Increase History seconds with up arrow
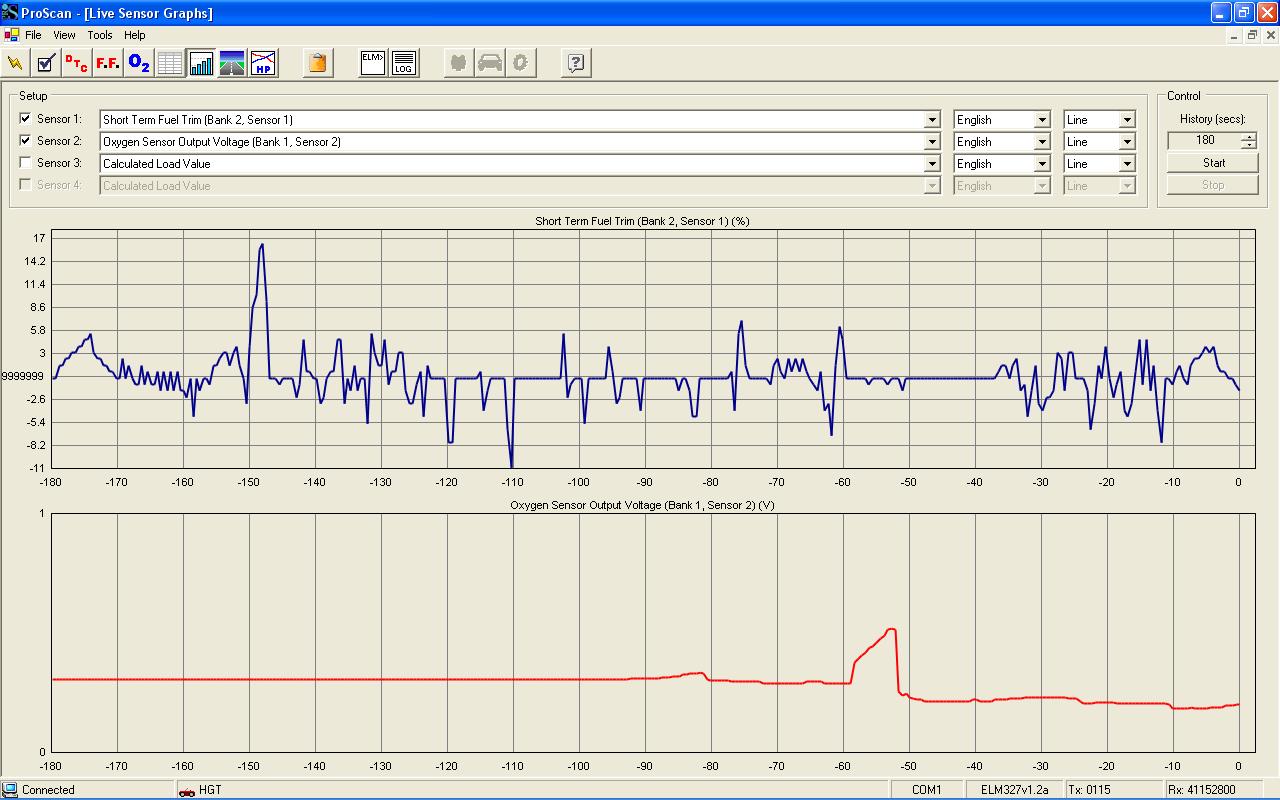This screenshot has width=1280, height=800. 1248,136
